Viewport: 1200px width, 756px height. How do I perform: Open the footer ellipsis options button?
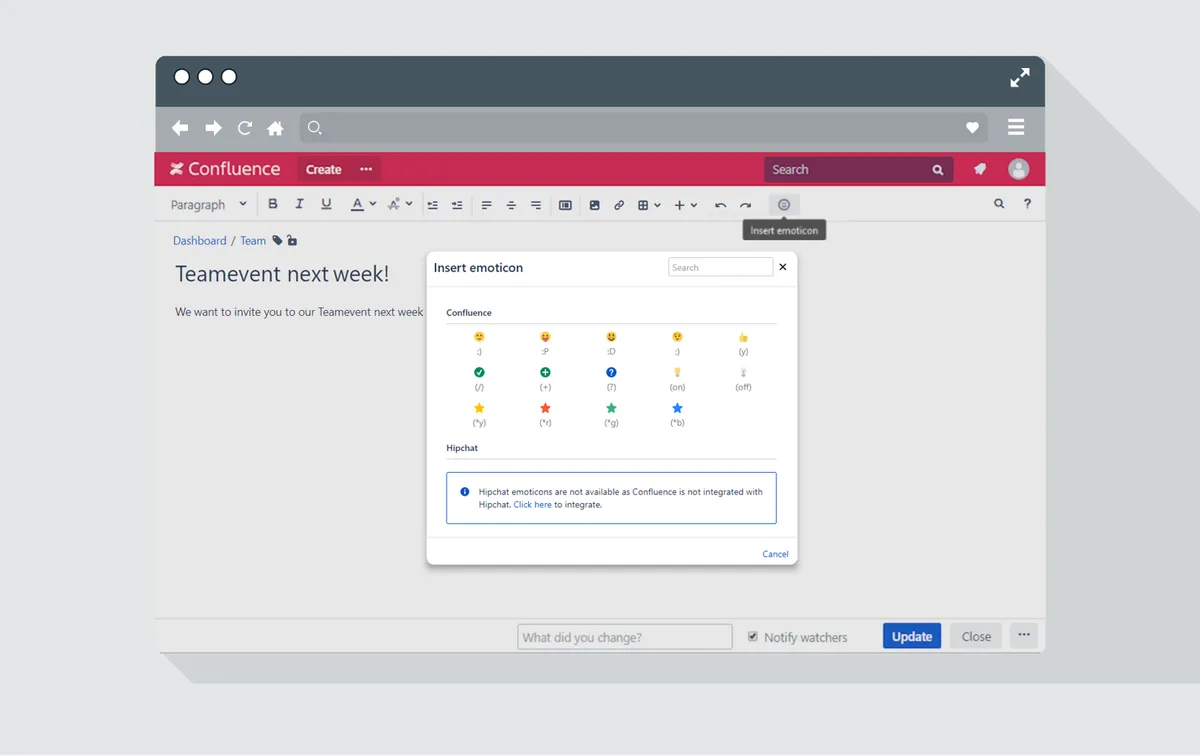pyautogui.click(x=1024, y=635)
